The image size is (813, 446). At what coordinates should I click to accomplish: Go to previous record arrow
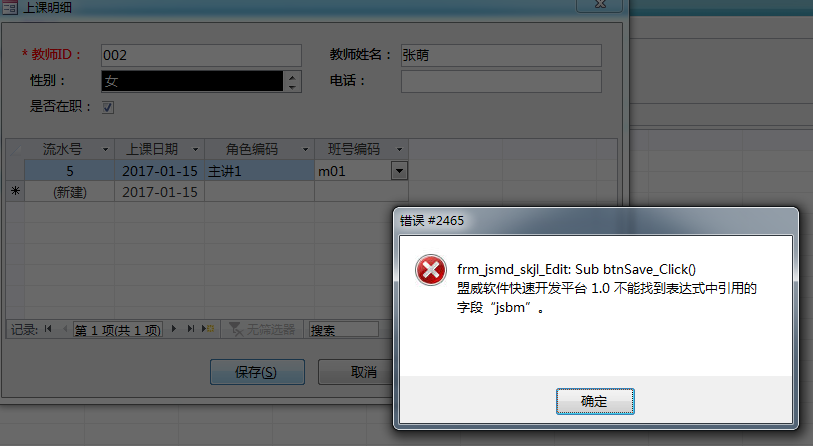[65, 329]
